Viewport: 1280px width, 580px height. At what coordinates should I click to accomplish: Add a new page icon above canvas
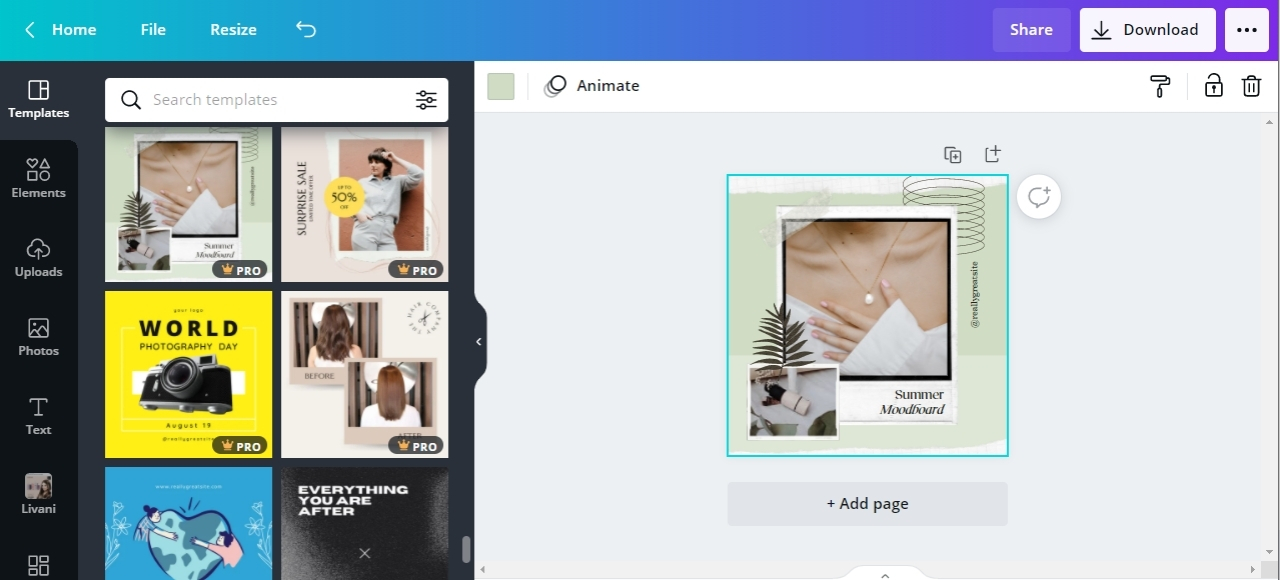coord(992,154)
